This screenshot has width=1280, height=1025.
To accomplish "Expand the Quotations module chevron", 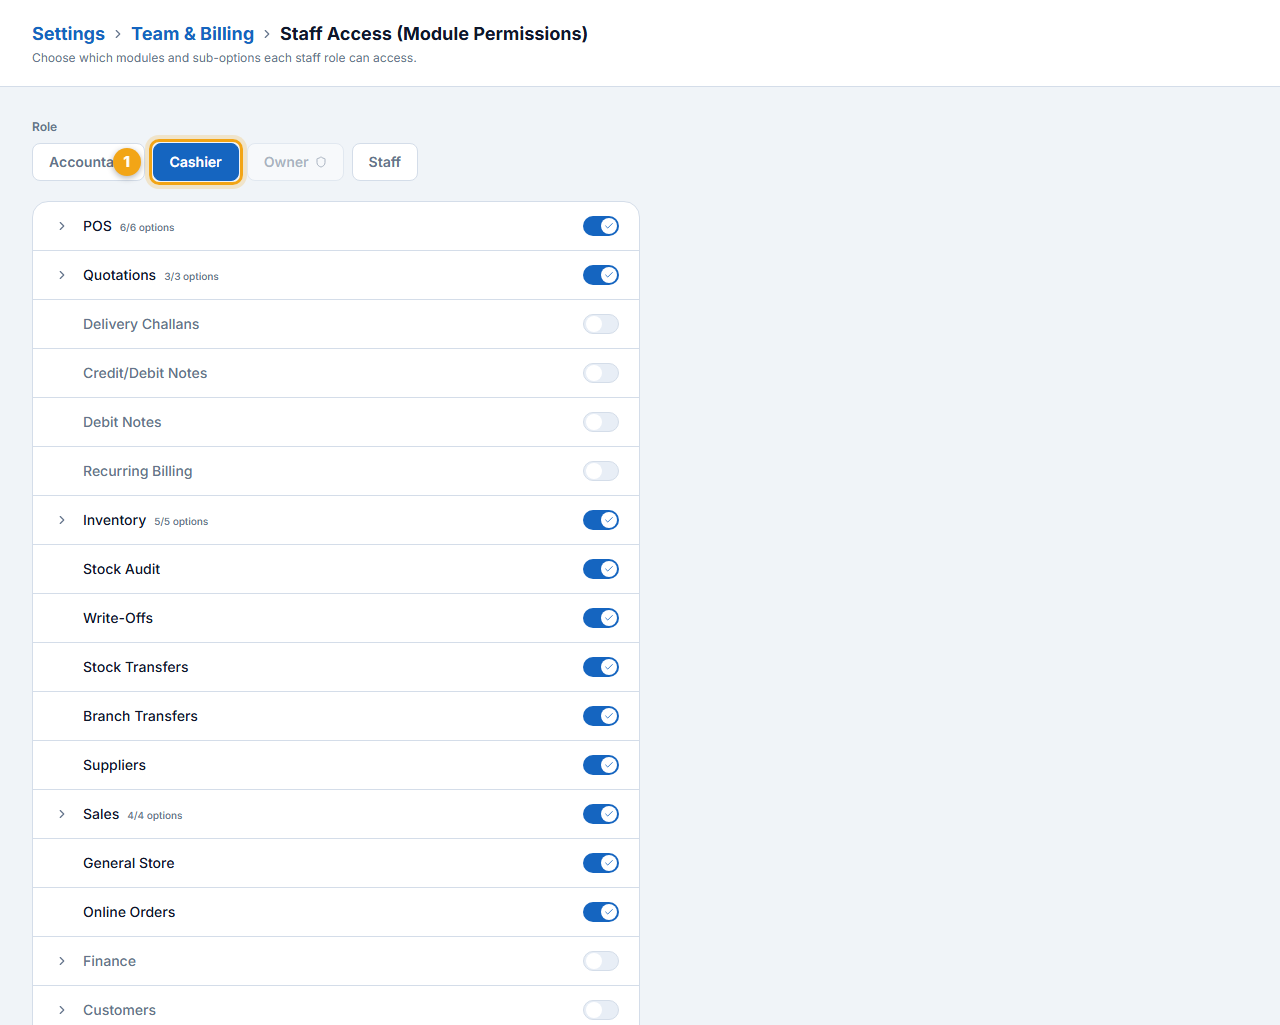I will (x=62, y=275).
